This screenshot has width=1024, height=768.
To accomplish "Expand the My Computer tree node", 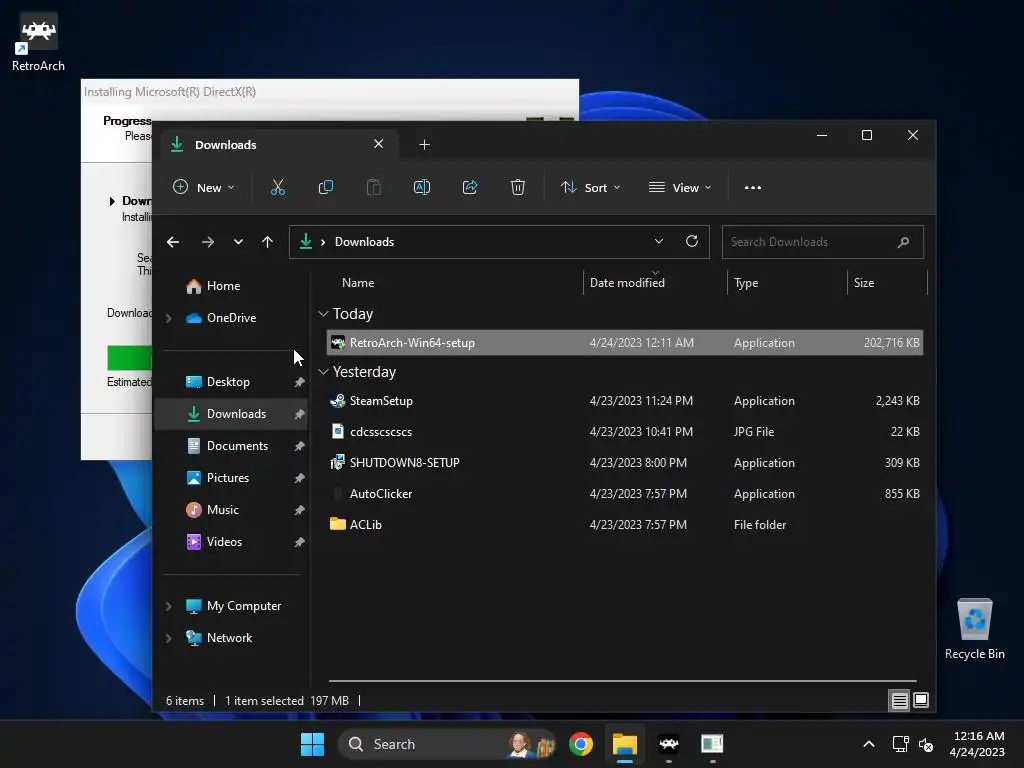I will [168, 606].
